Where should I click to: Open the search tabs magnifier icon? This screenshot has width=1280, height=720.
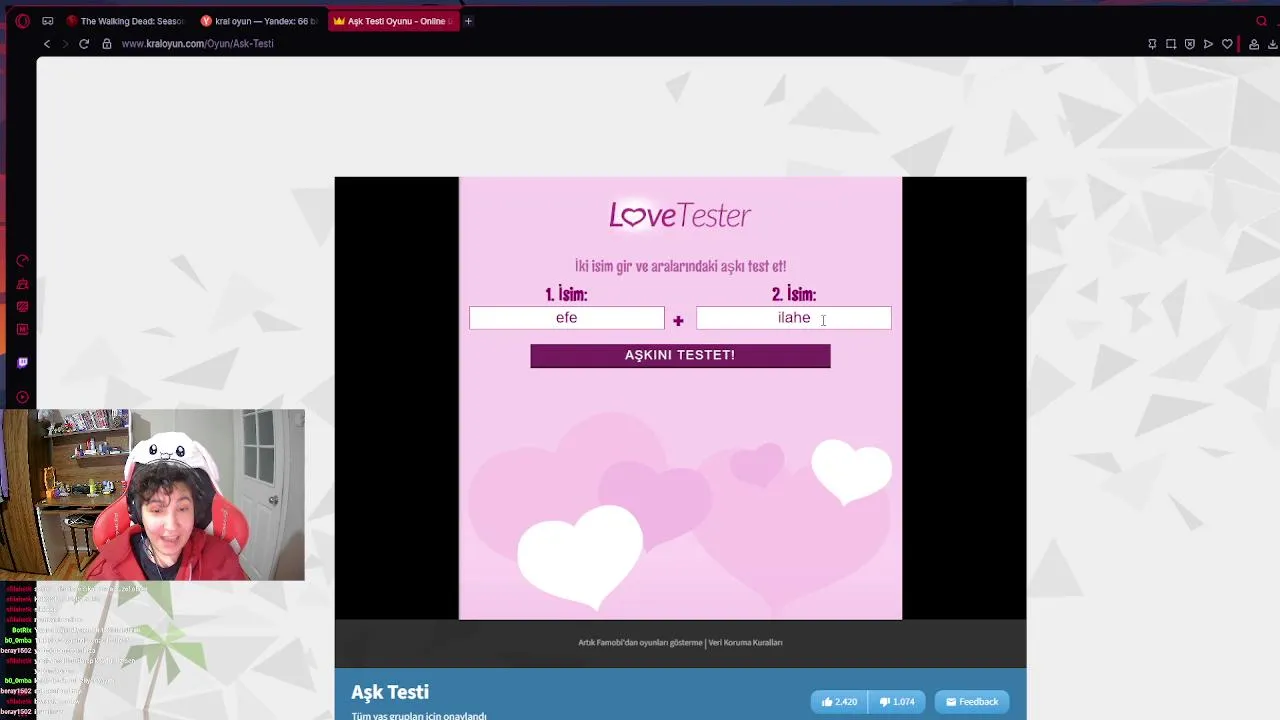coord(1262,21)
